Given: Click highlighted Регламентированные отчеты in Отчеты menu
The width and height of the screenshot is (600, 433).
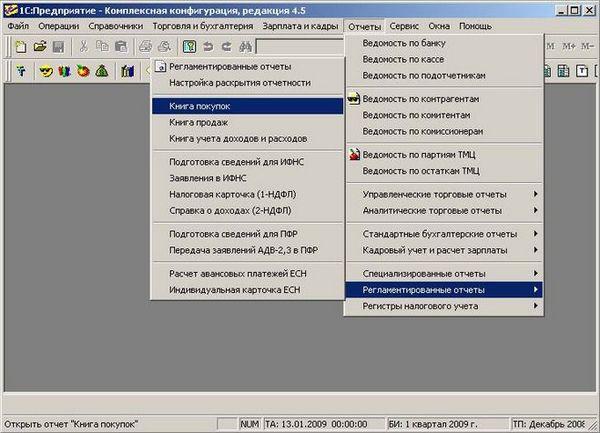Looking at the screenshot, I should (444, 290).
